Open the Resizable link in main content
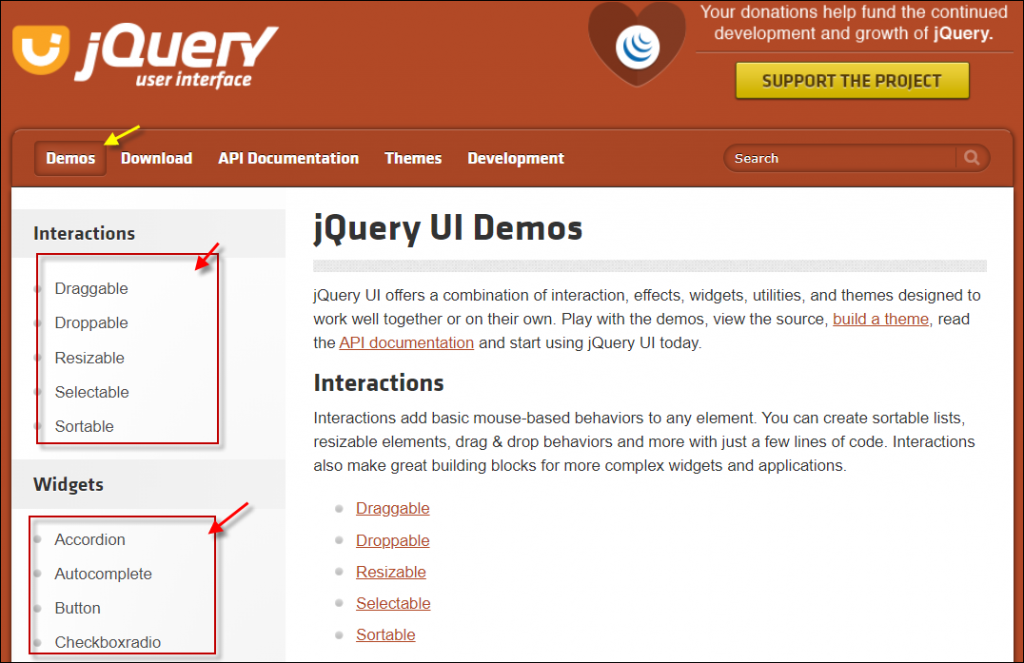This screenshot has height=663, width=1024. tap(391, 572)
